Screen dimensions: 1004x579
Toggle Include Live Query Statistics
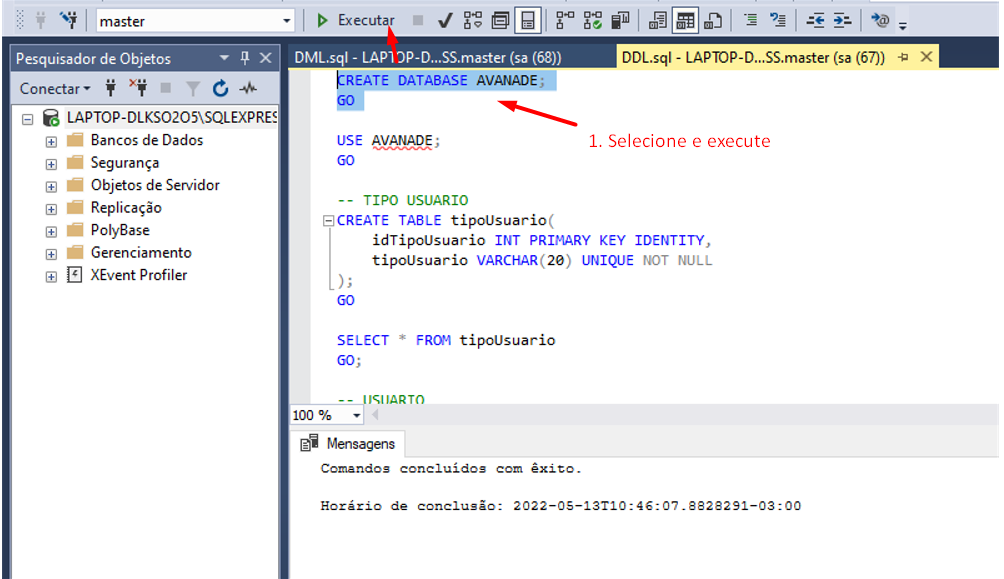point(592,20)
